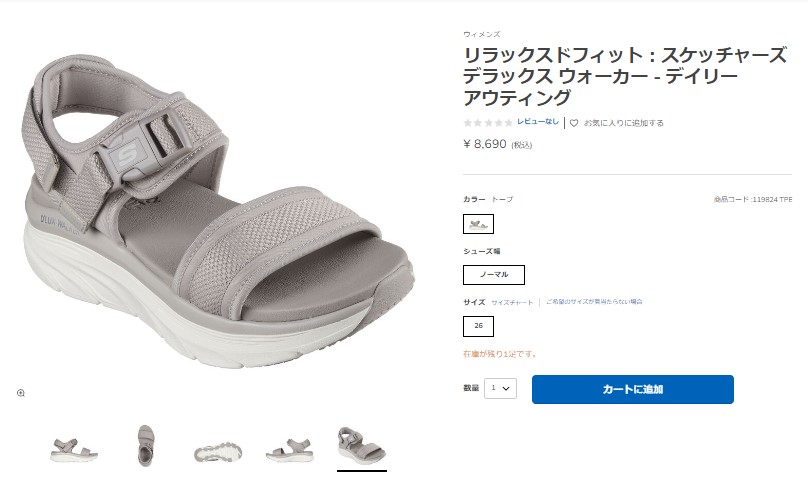This screenshot has width=808, height=481.
Task: Select the sole-view sandal thumbnail
Action: click(x=217, y=452)
